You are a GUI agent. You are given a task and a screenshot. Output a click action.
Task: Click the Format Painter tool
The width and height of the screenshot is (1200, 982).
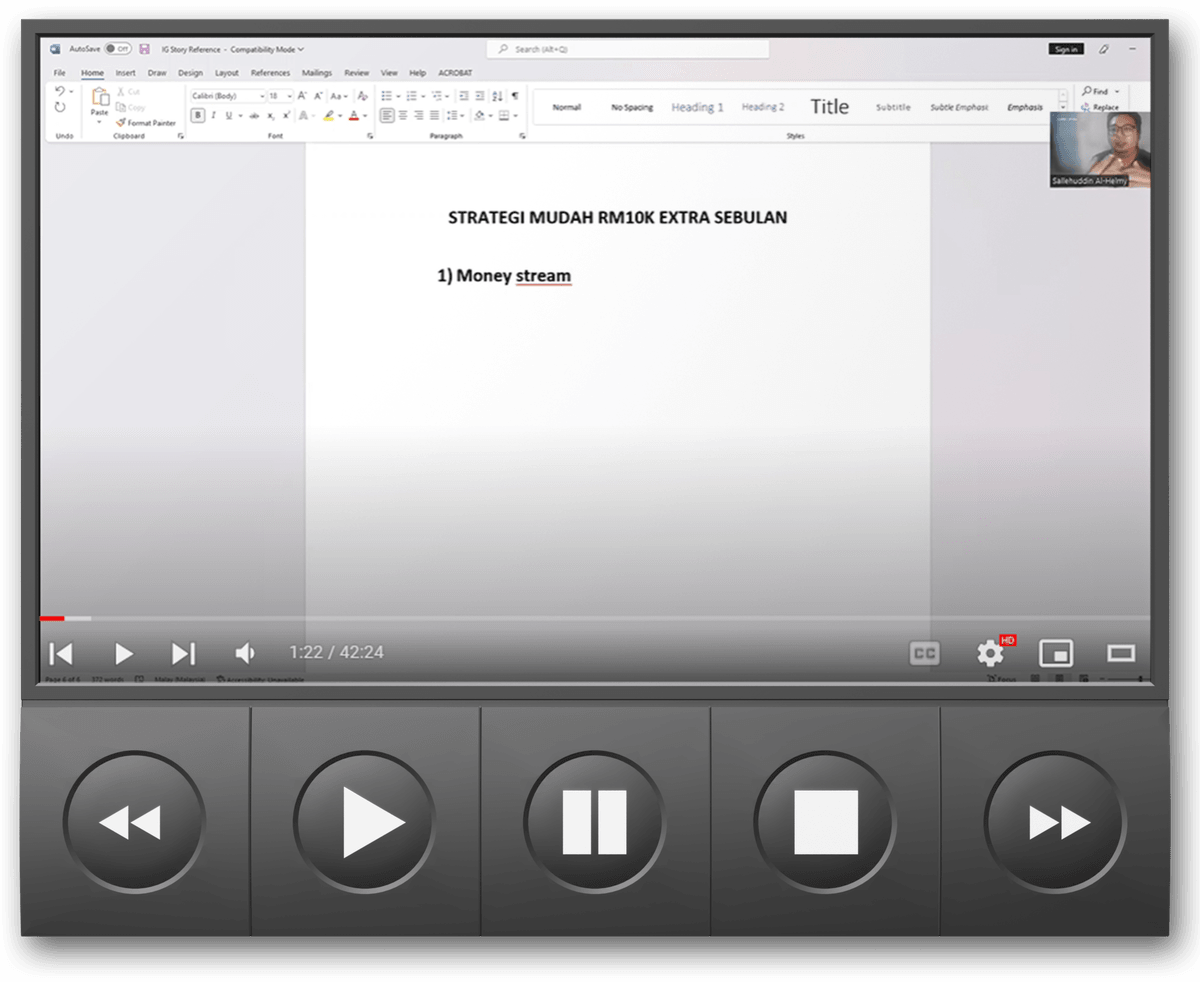coord(146,123)
